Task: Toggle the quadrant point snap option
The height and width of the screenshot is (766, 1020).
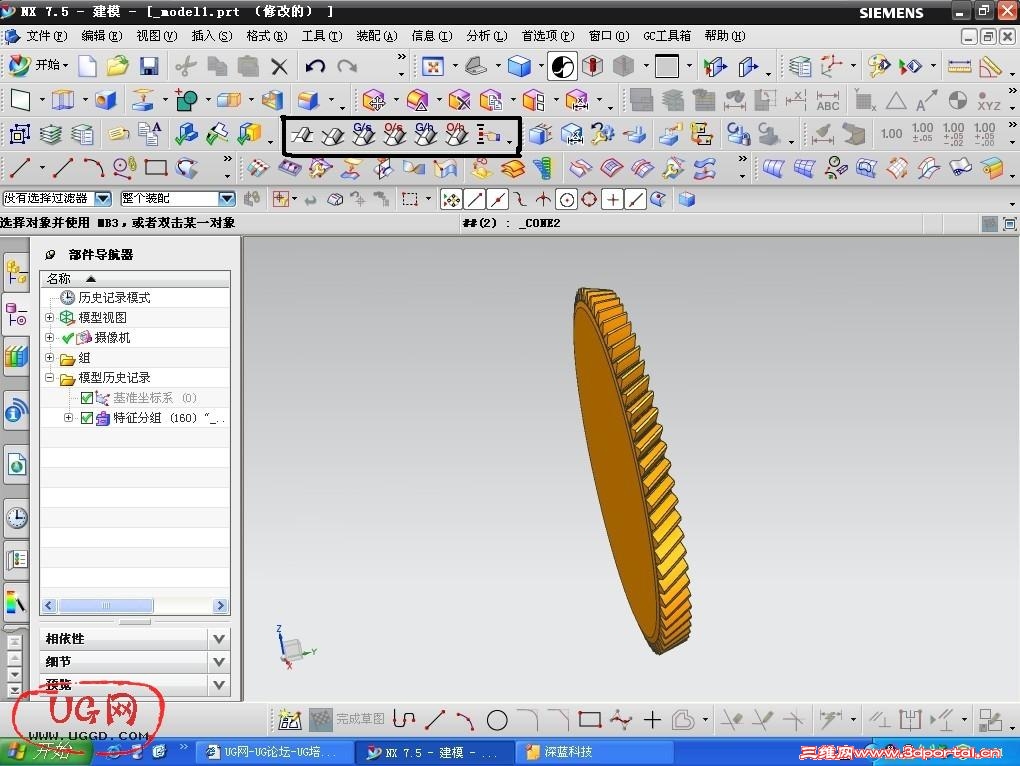Action: click(x=589, y=200)
